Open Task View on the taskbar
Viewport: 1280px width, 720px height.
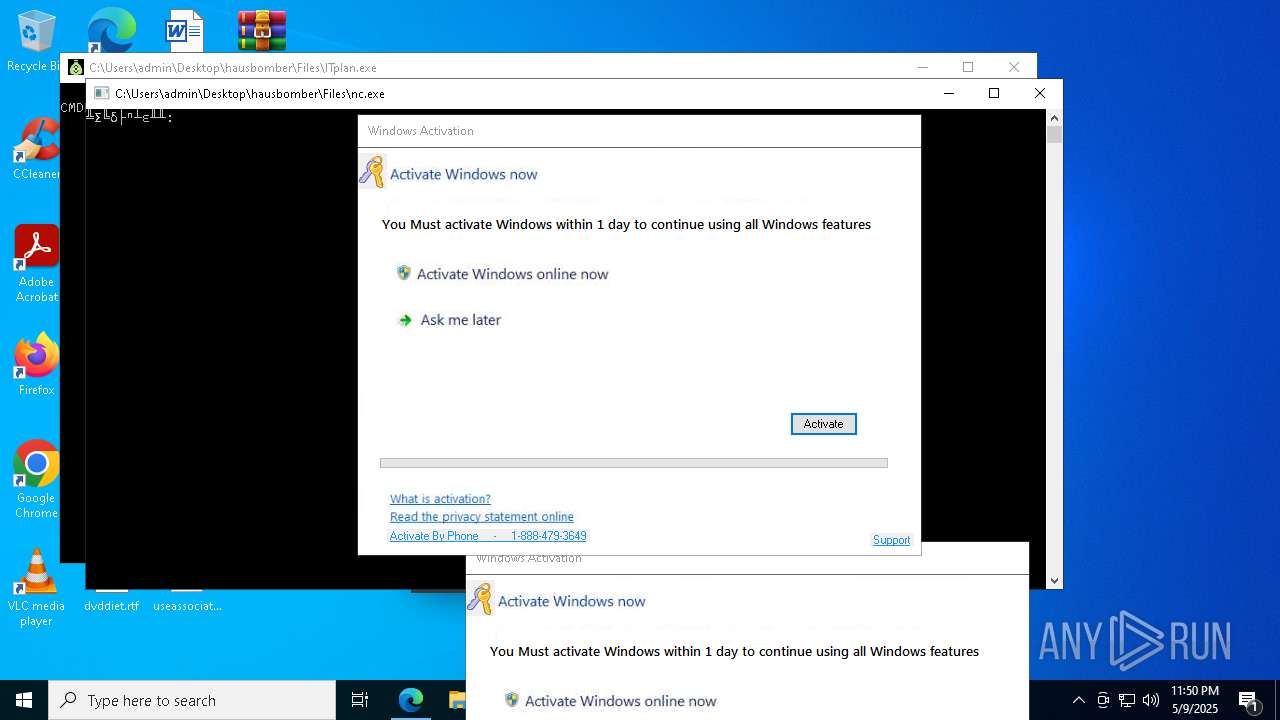click(x=360, y=700)
